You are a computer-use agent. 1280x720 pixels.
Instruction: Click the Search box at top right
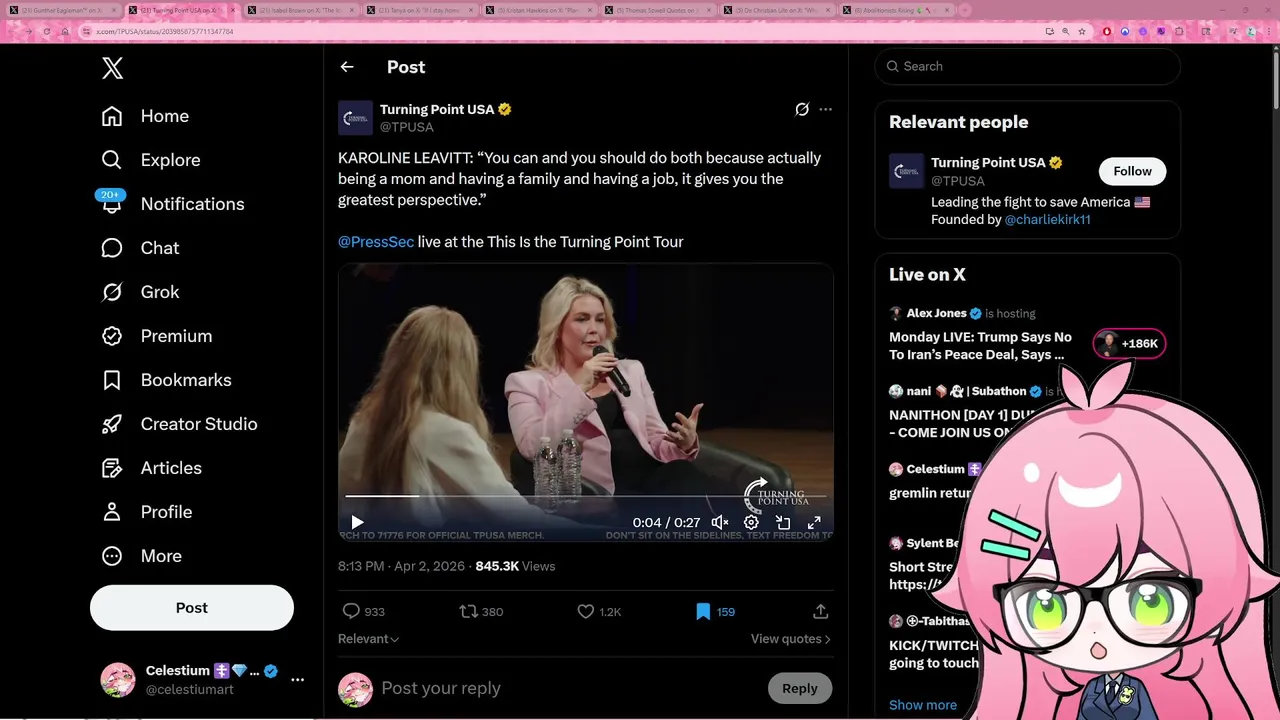[x=1028, y=66]
